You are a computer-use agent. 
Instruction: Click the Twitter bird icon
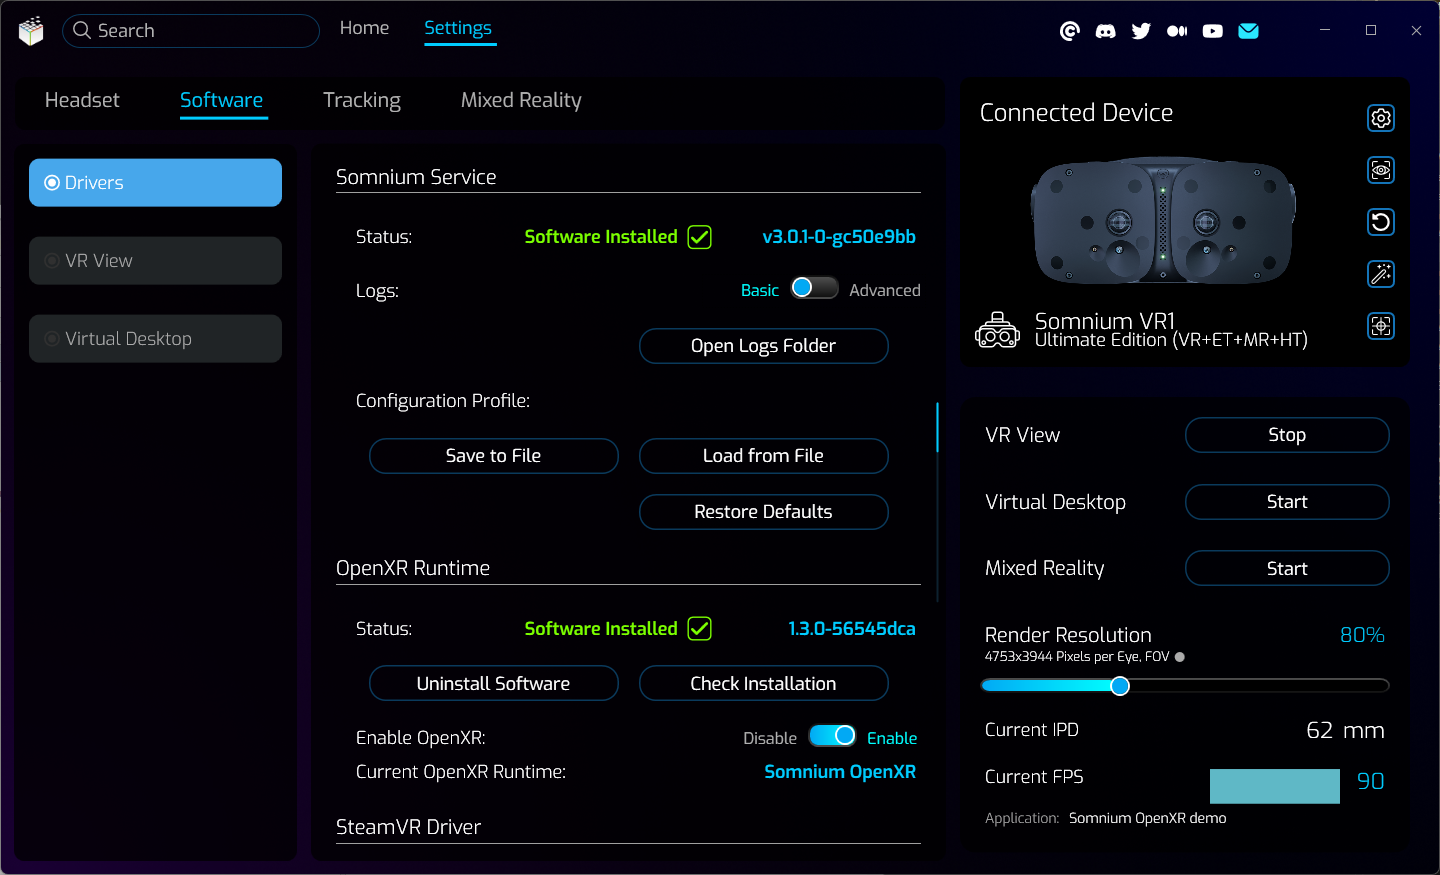point(1141,31)
